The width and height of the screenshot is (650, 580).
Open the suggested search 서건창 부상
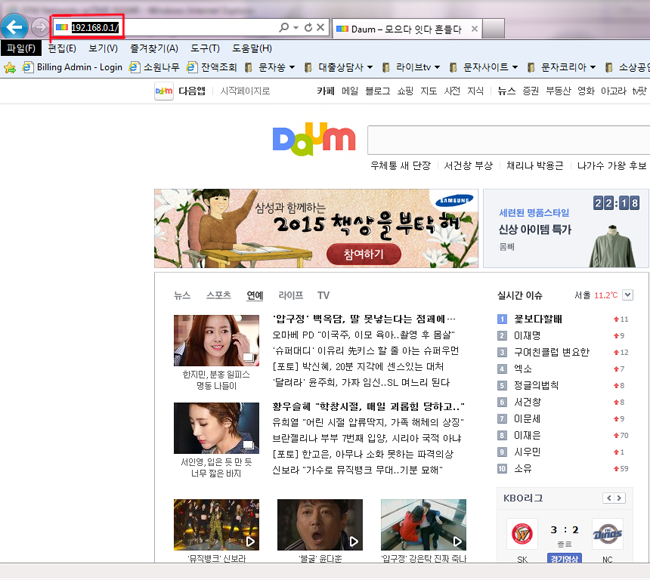468,166
